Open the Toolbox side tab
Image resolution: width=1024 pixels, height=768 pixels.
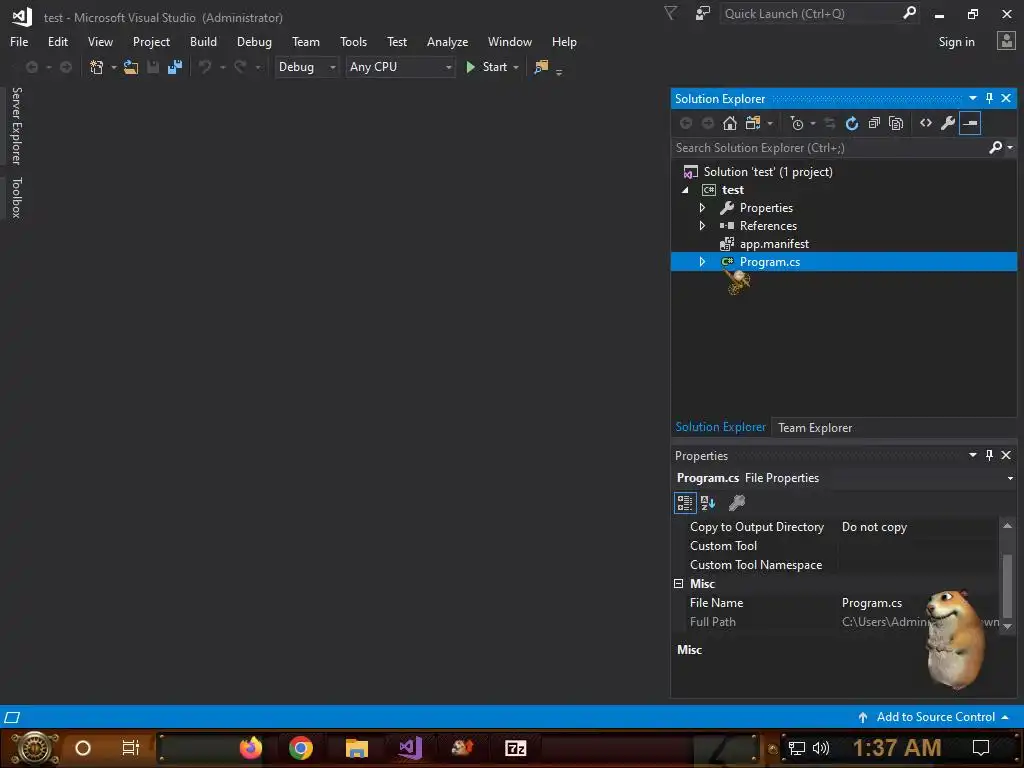click(16, 197)
